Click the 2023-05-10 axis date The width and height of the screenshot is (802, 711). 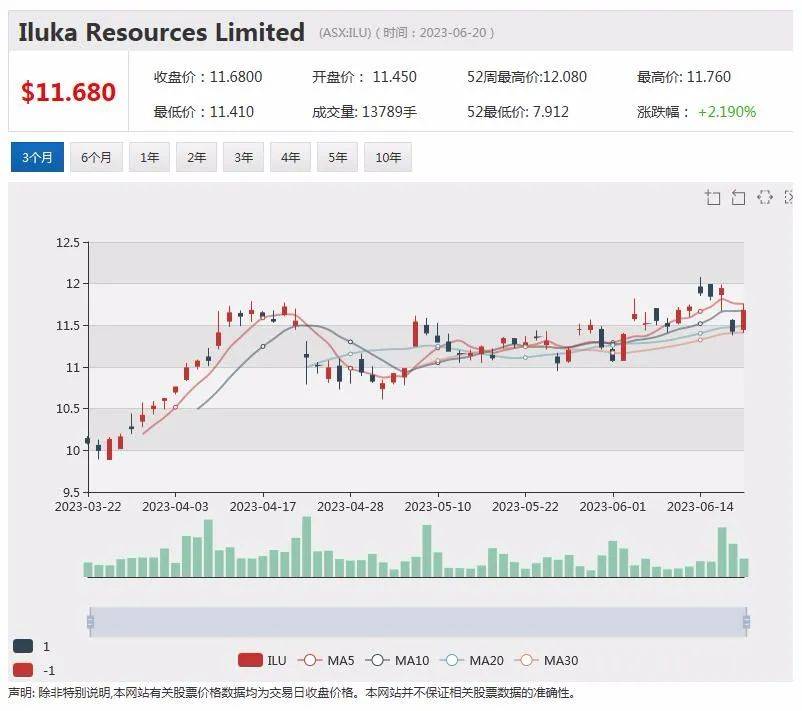click(x=438, y=506)
